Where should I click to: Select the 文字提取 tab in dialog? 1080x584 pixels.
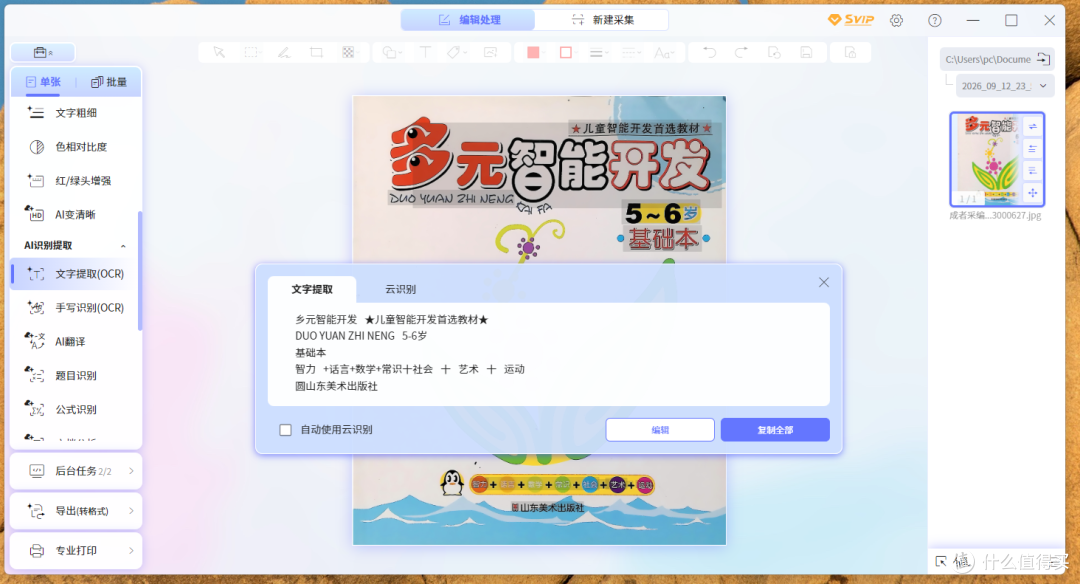[x=312, y=289]
